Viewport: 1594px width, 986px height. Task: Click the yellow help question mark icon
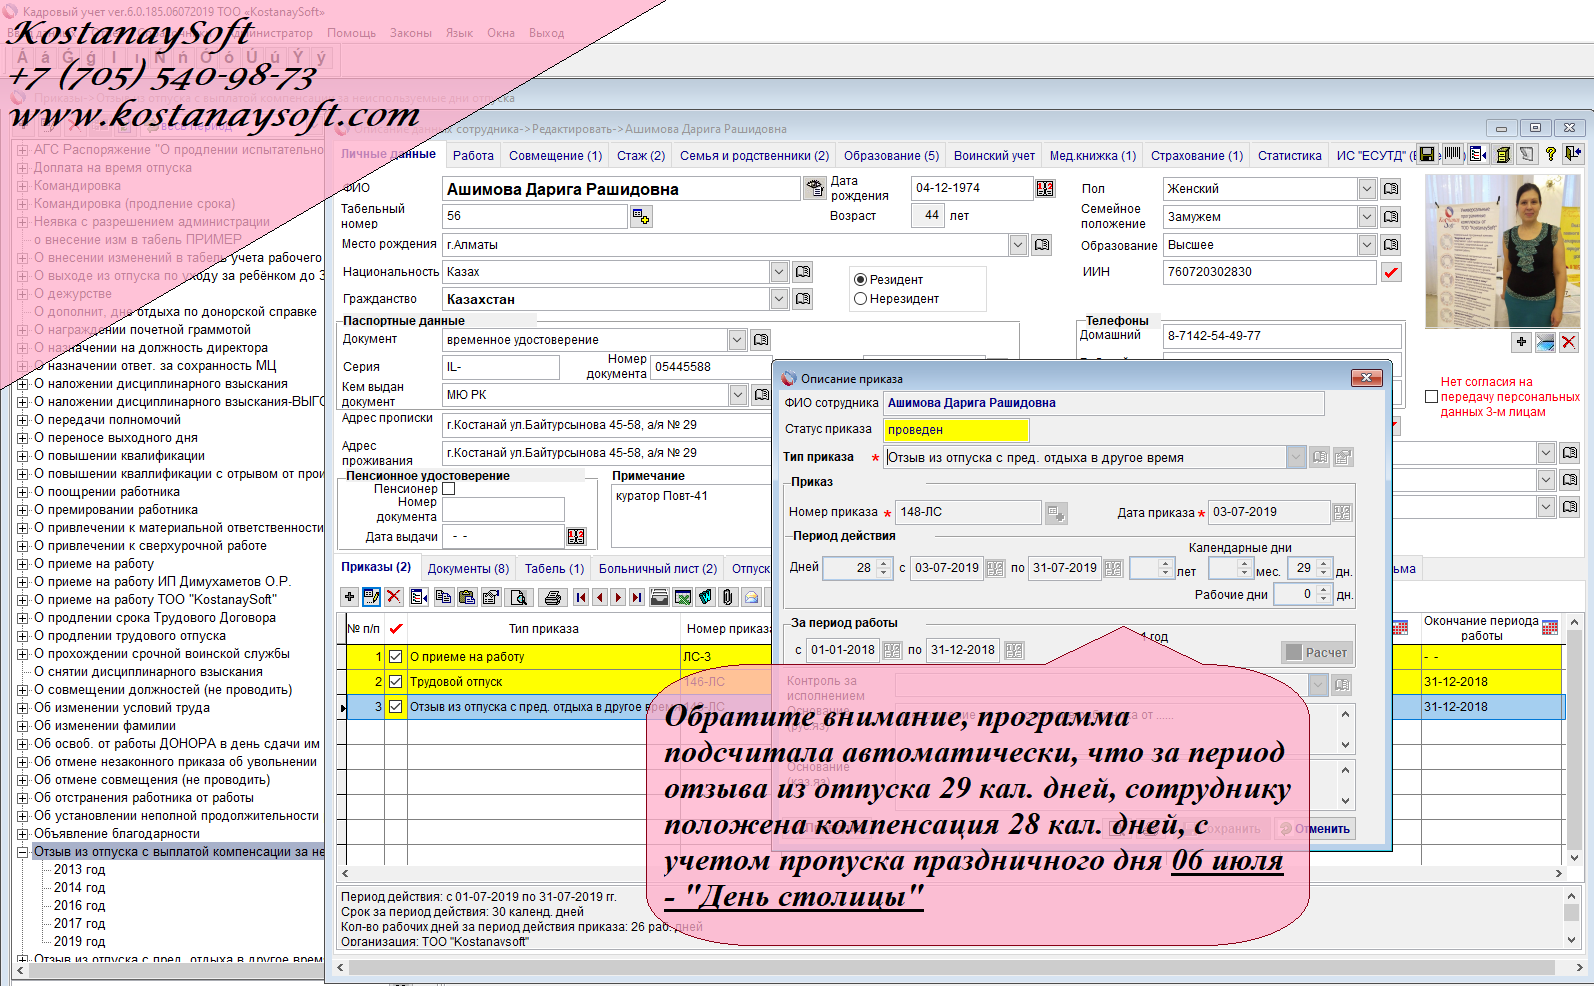[x=1551, y=154]
